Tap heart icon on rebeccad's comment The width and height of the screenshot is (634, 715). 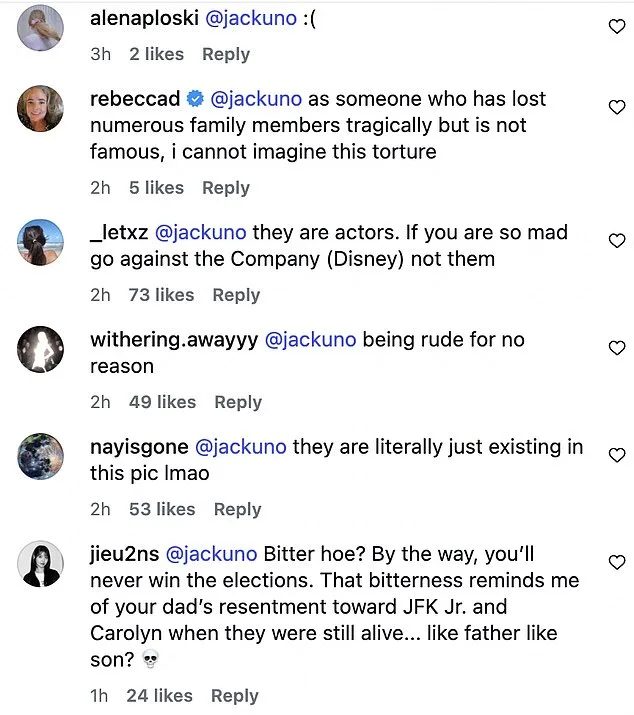[617, 107]
